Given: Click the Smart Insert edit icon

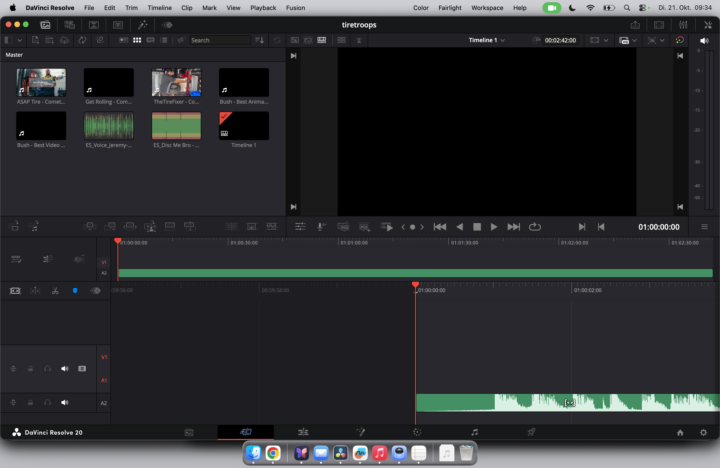Looking at the screenshot, I should pyautogui.click(x=90, y=226).
